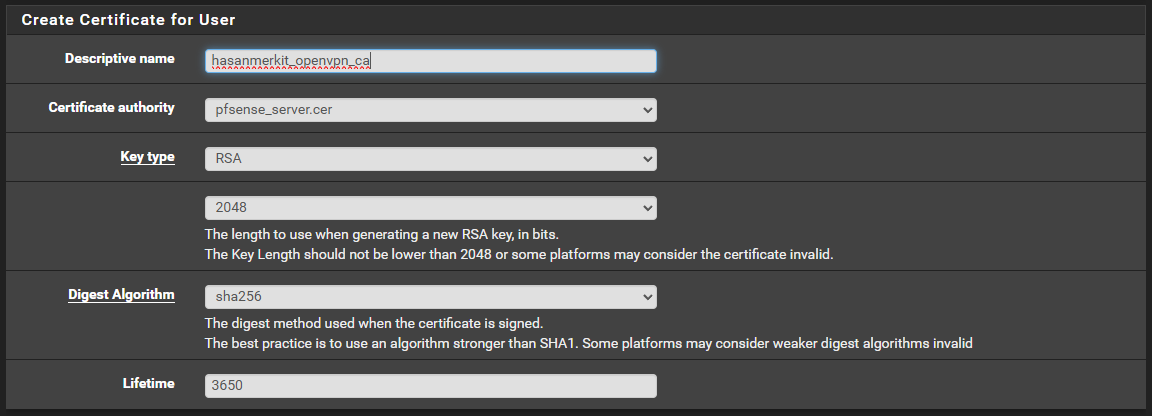Click the chevron arrow on Certificate authority select
The height and width of the screenshot is (416, 1152).
pos(647,110)
